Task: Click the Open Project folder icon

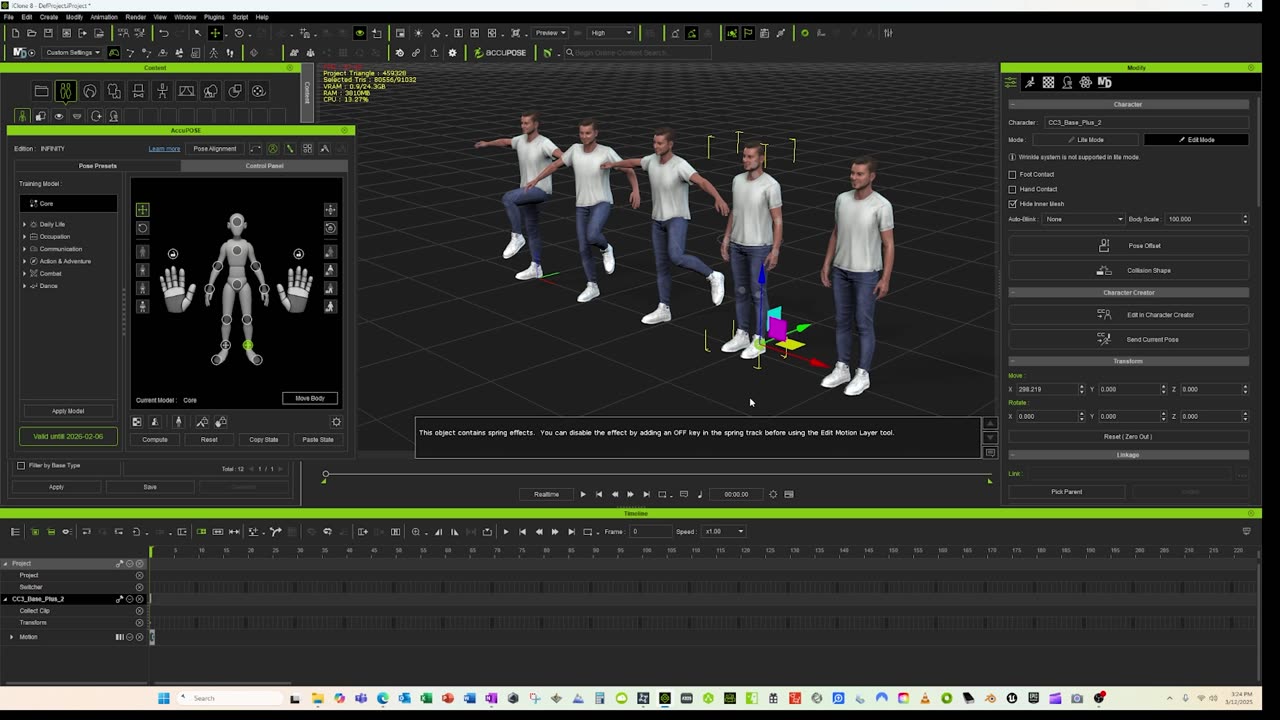Action: click(31, 33)
